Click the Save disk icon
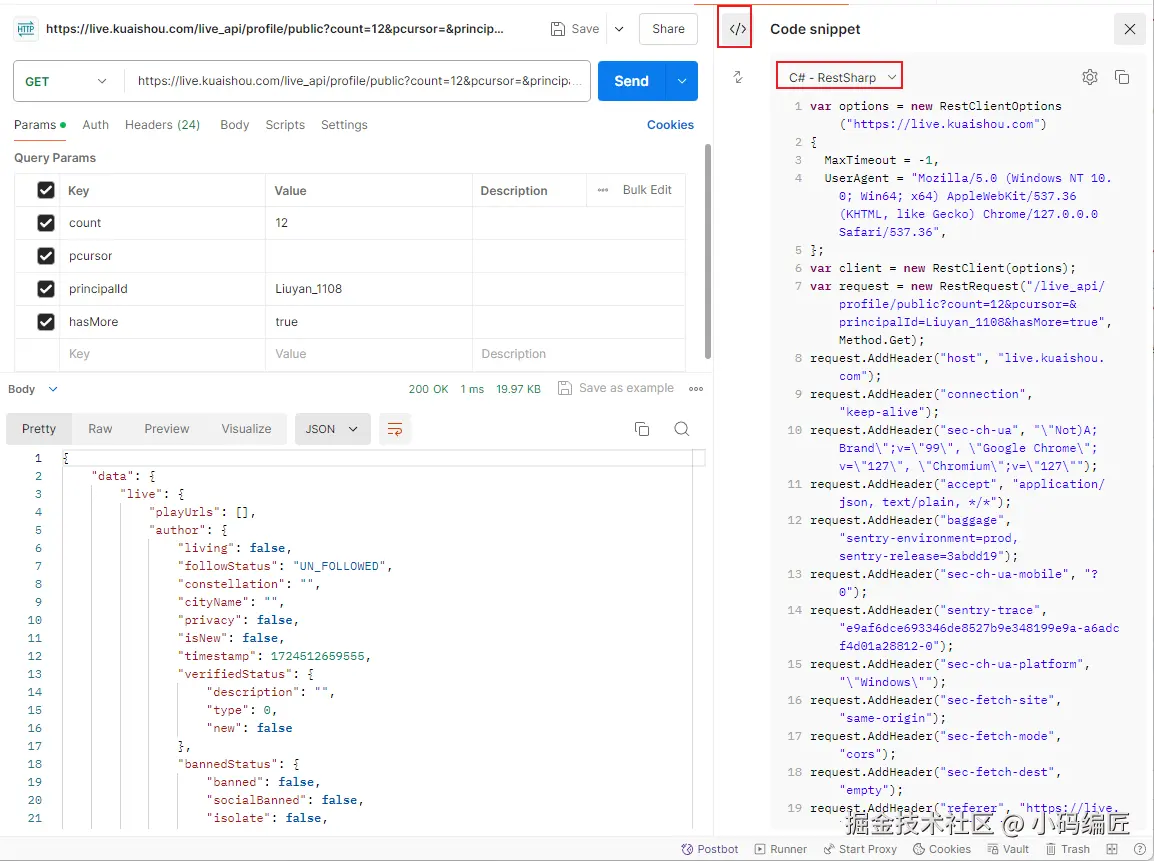The width and height of the screenshot is (1154, 861). coord(559,29)
